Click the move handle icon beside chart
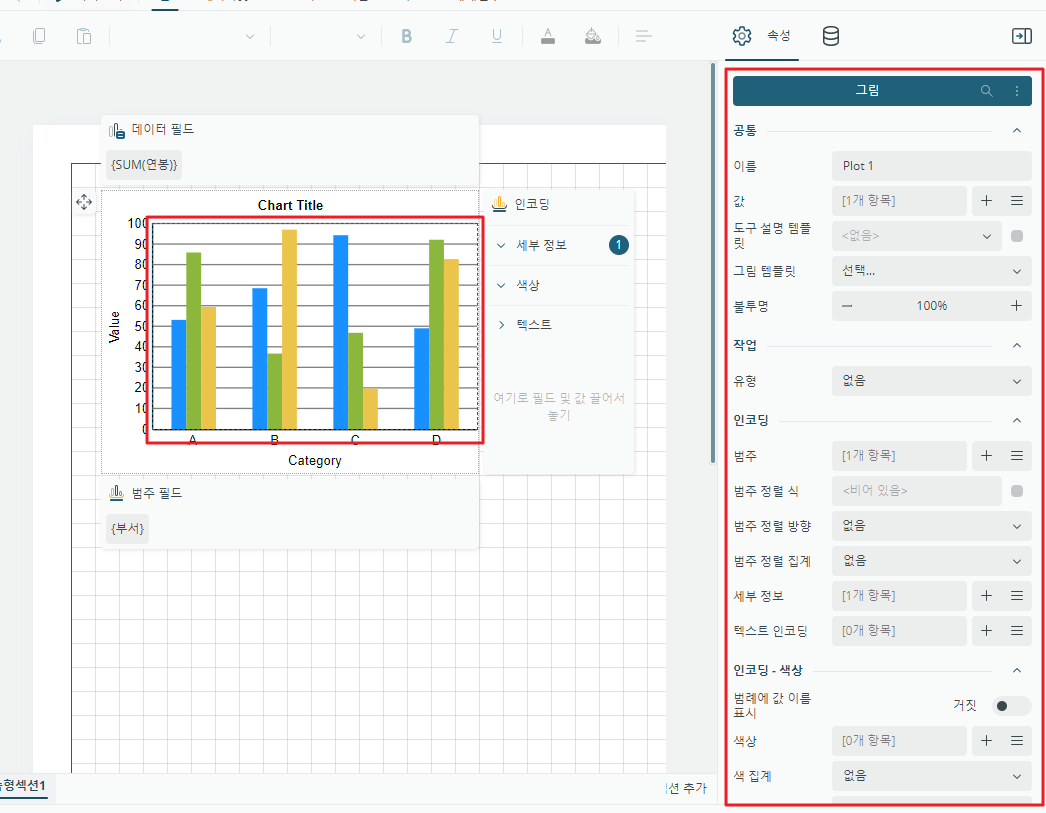Viewport: 1046px width, 813px height. click(84, 201)
